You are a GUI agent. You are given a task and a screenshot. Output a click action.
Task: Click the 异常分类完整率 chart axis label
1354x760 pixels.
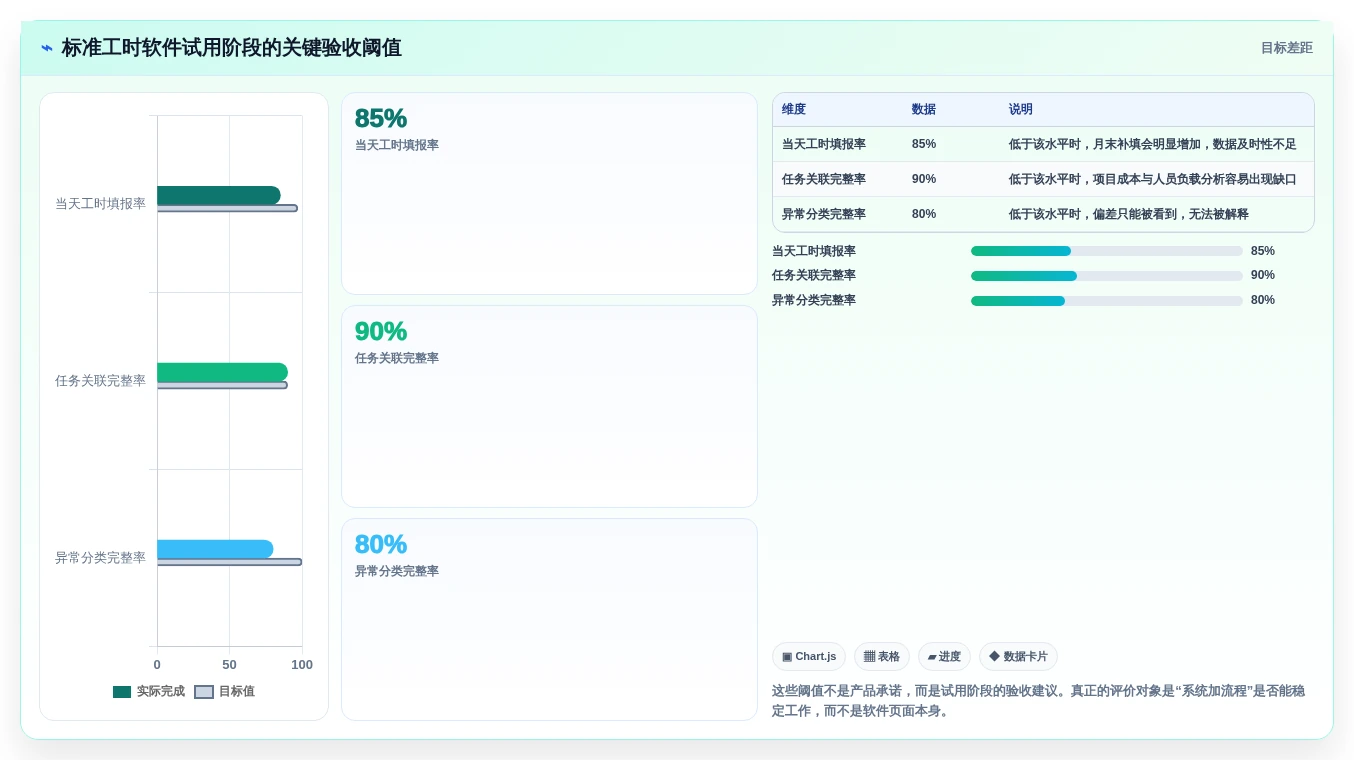pyautogui.click(x=100, y=558)
